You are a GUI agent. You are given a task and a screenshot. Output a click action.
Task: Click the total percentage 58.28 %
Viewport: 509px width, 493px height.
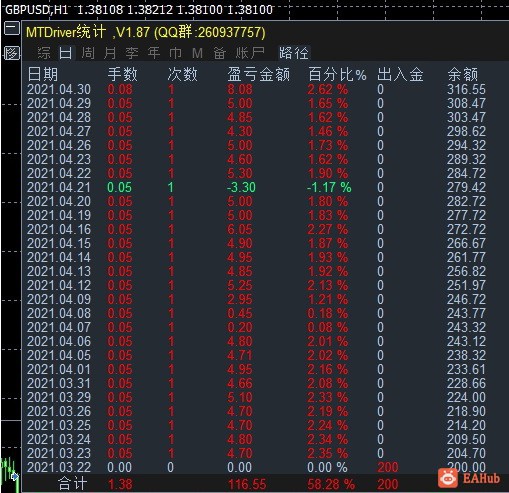coord(331,484)
